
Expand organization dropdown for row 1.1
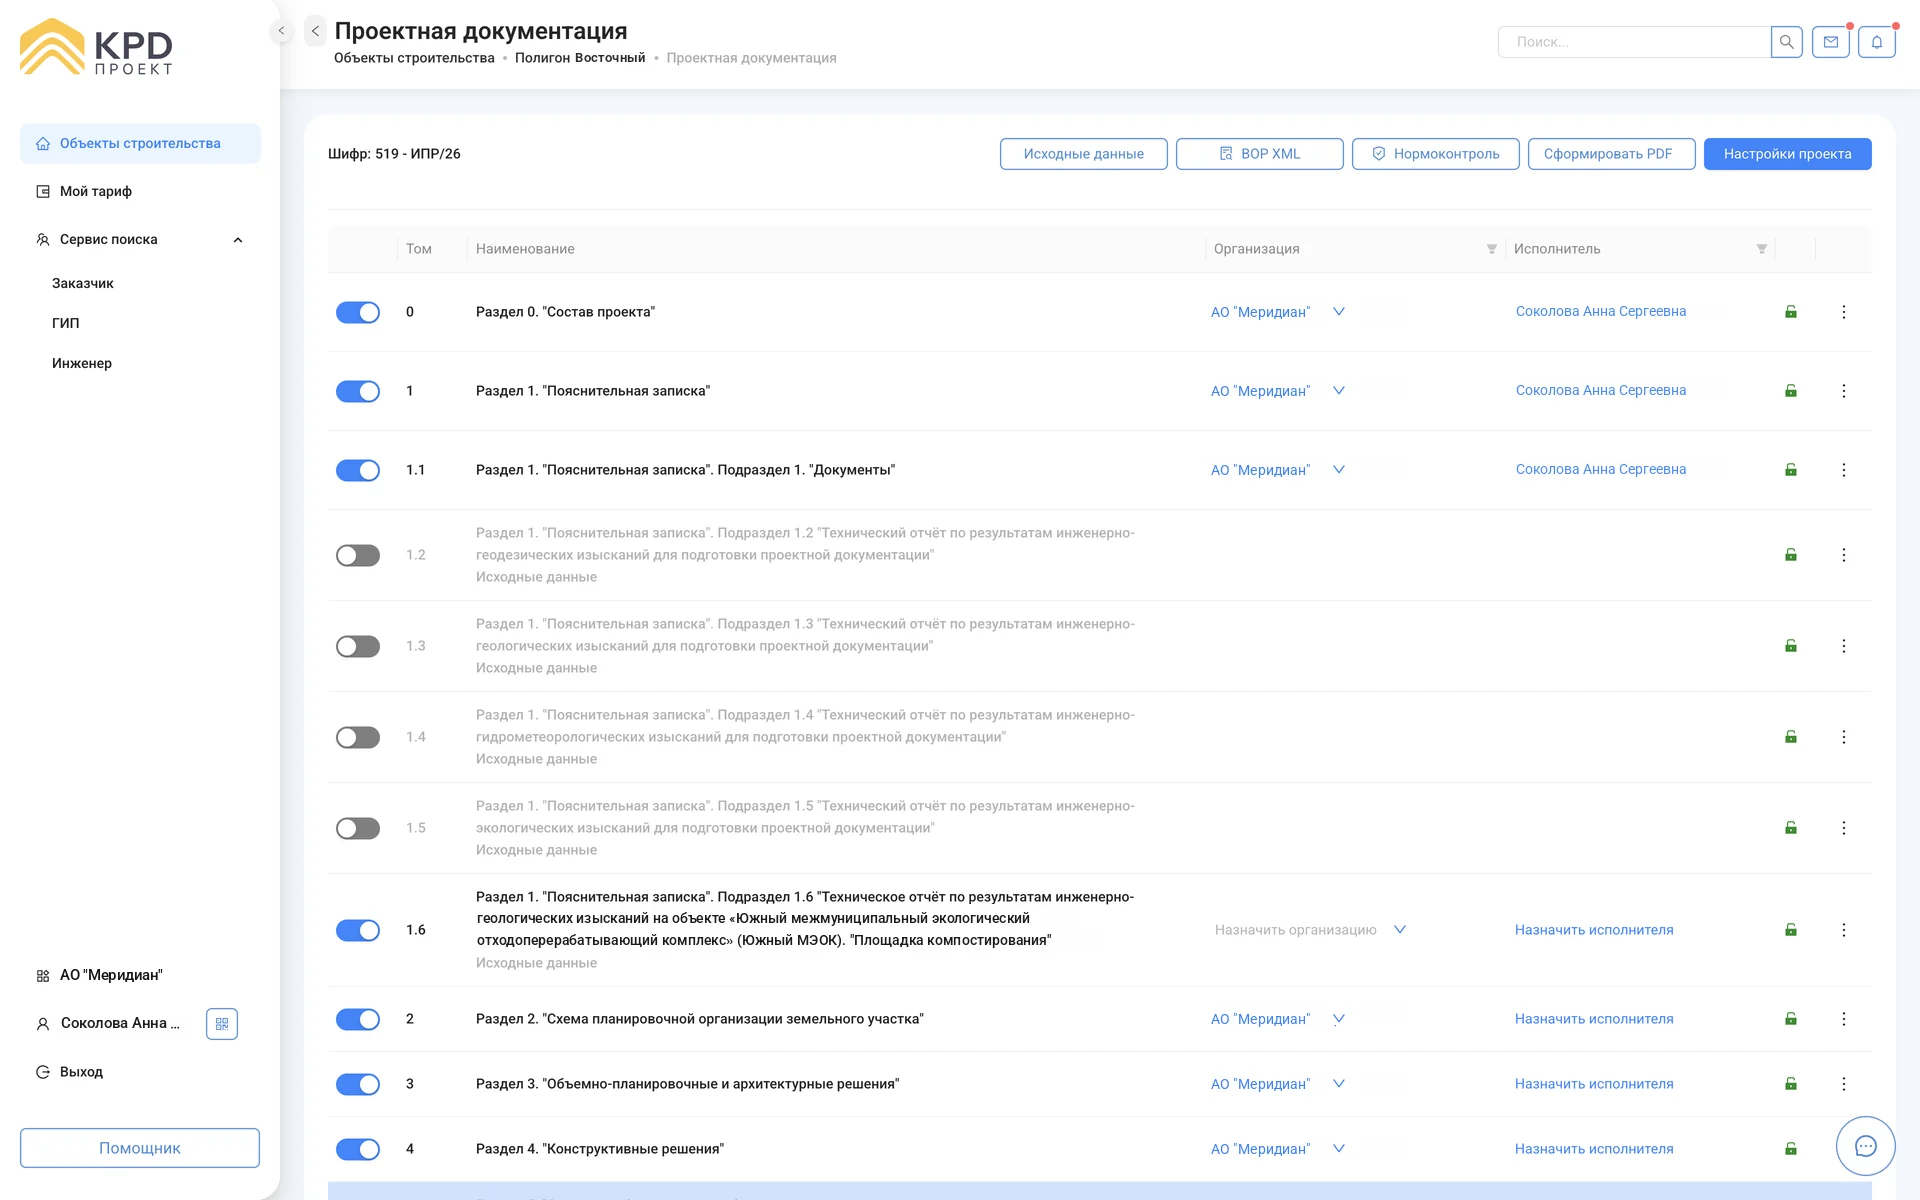pos(1339,470)
